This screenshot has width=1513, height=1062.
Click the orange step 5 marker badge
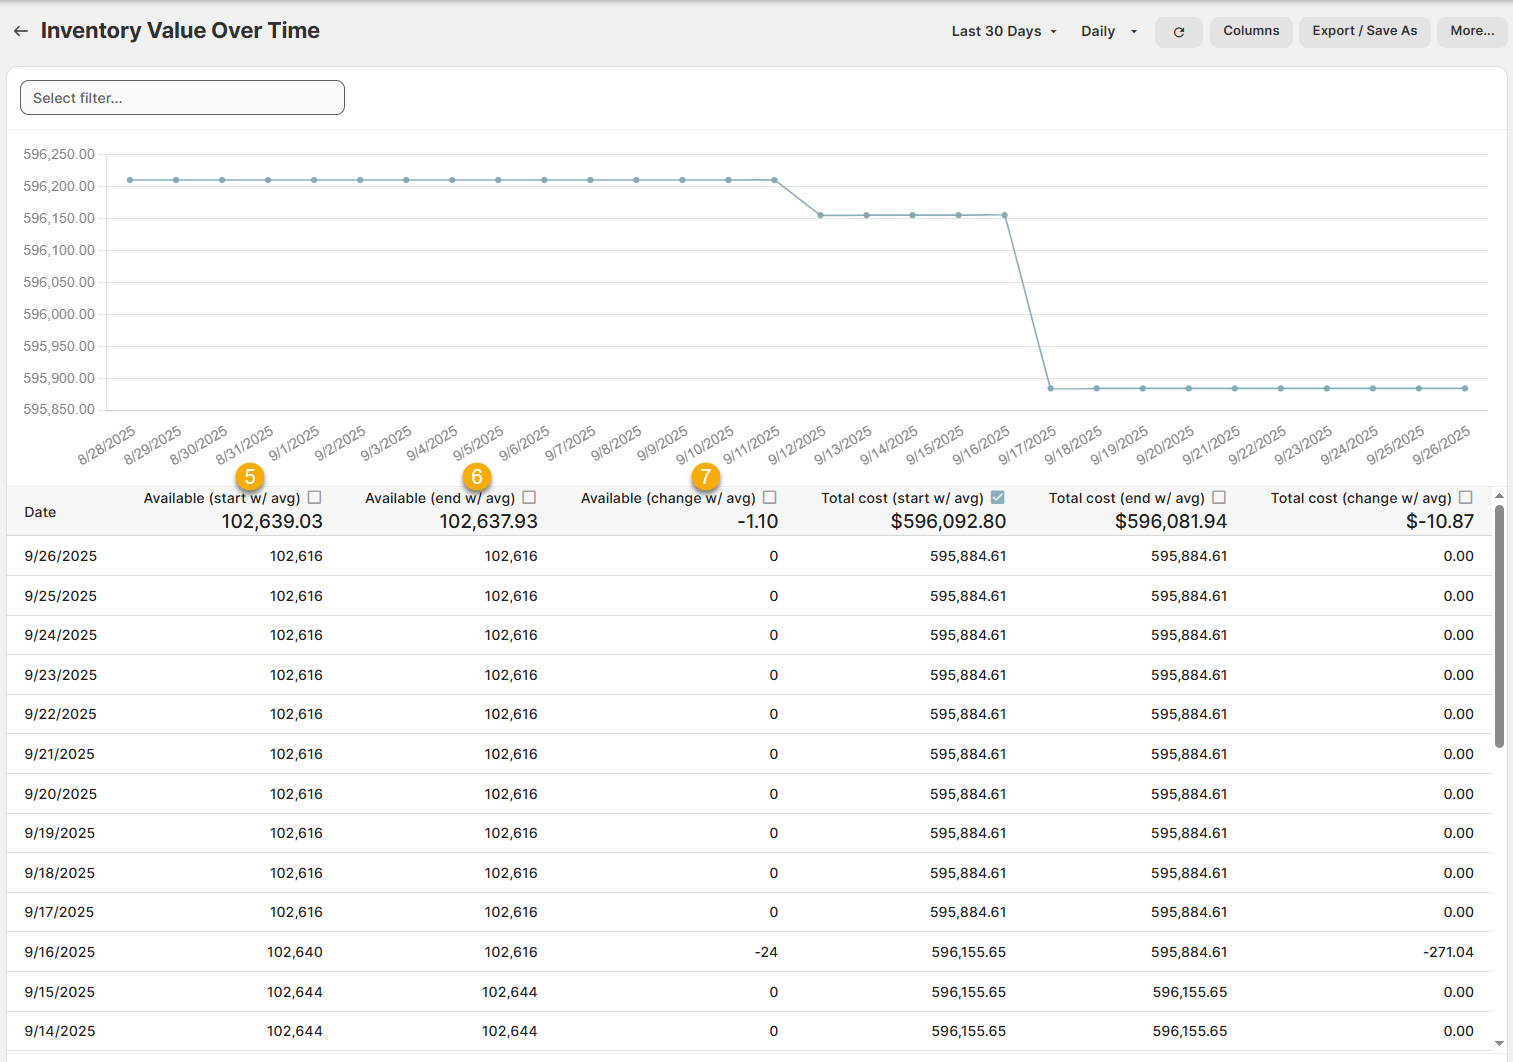tap(250, 477)
